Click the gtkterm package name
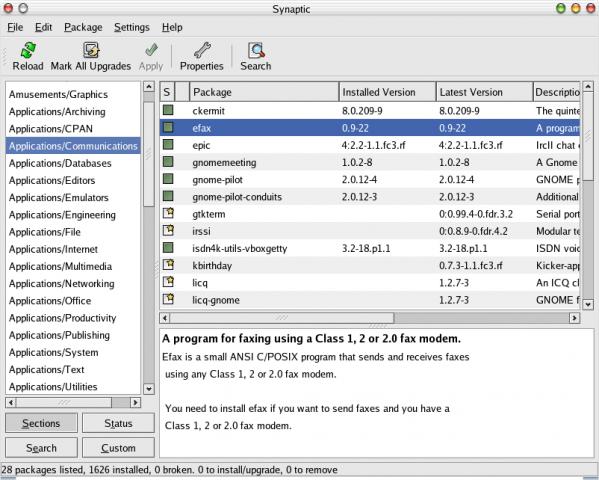The image size is (599, 480). tap(209, 214)
